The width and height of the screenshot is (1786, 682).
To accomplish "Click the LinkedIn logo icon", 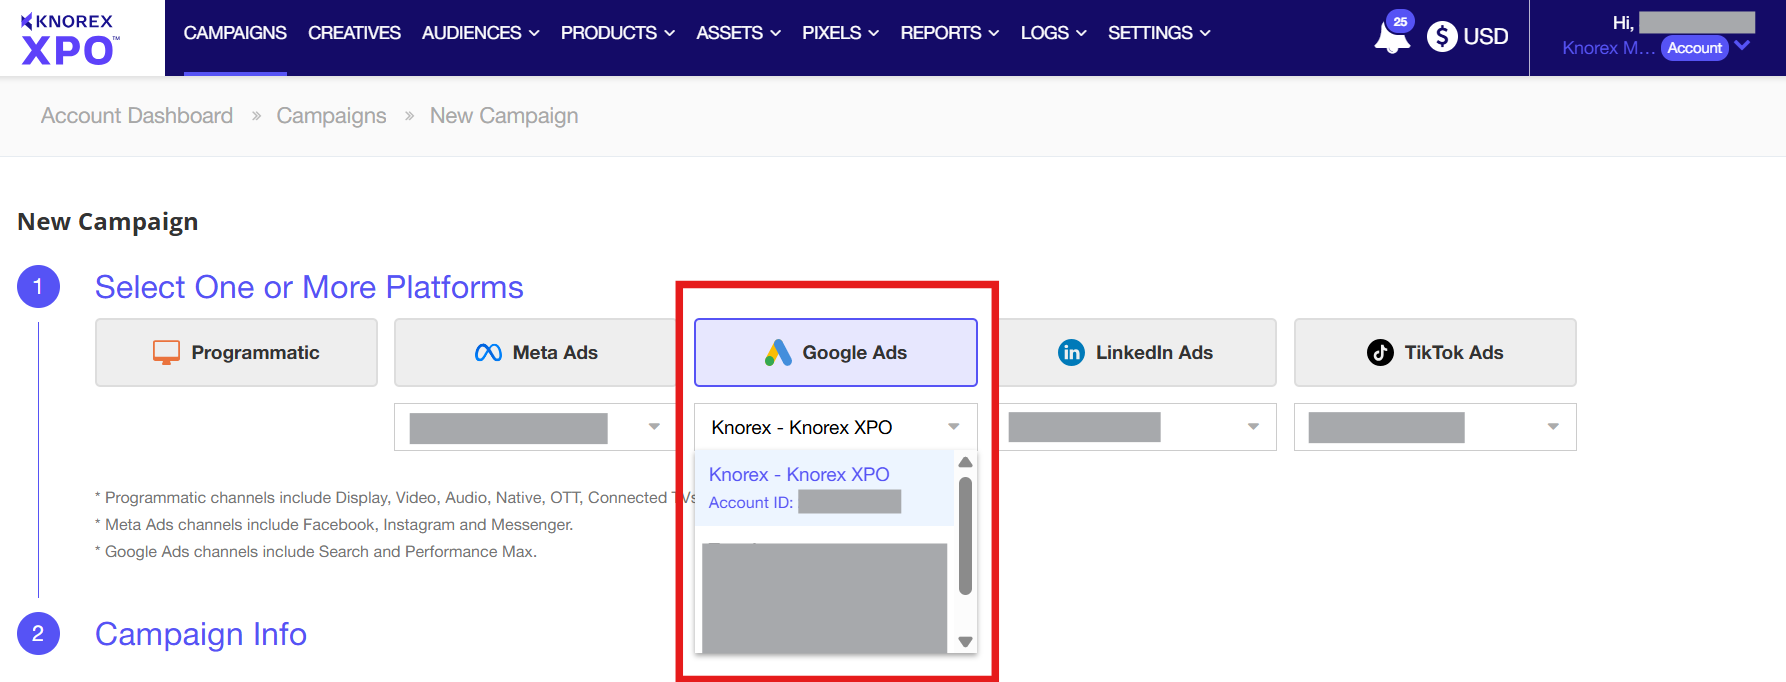I will pos(1071,352).
